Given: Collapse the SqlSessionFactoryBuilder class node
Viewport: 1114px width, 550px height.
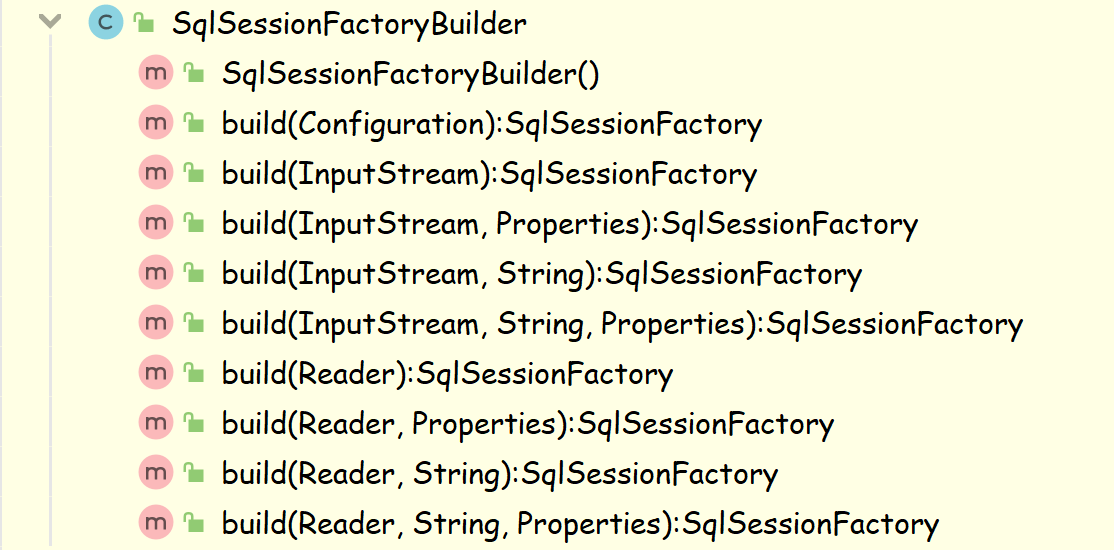Looking at the screenshot, I should tap(50, 21).
